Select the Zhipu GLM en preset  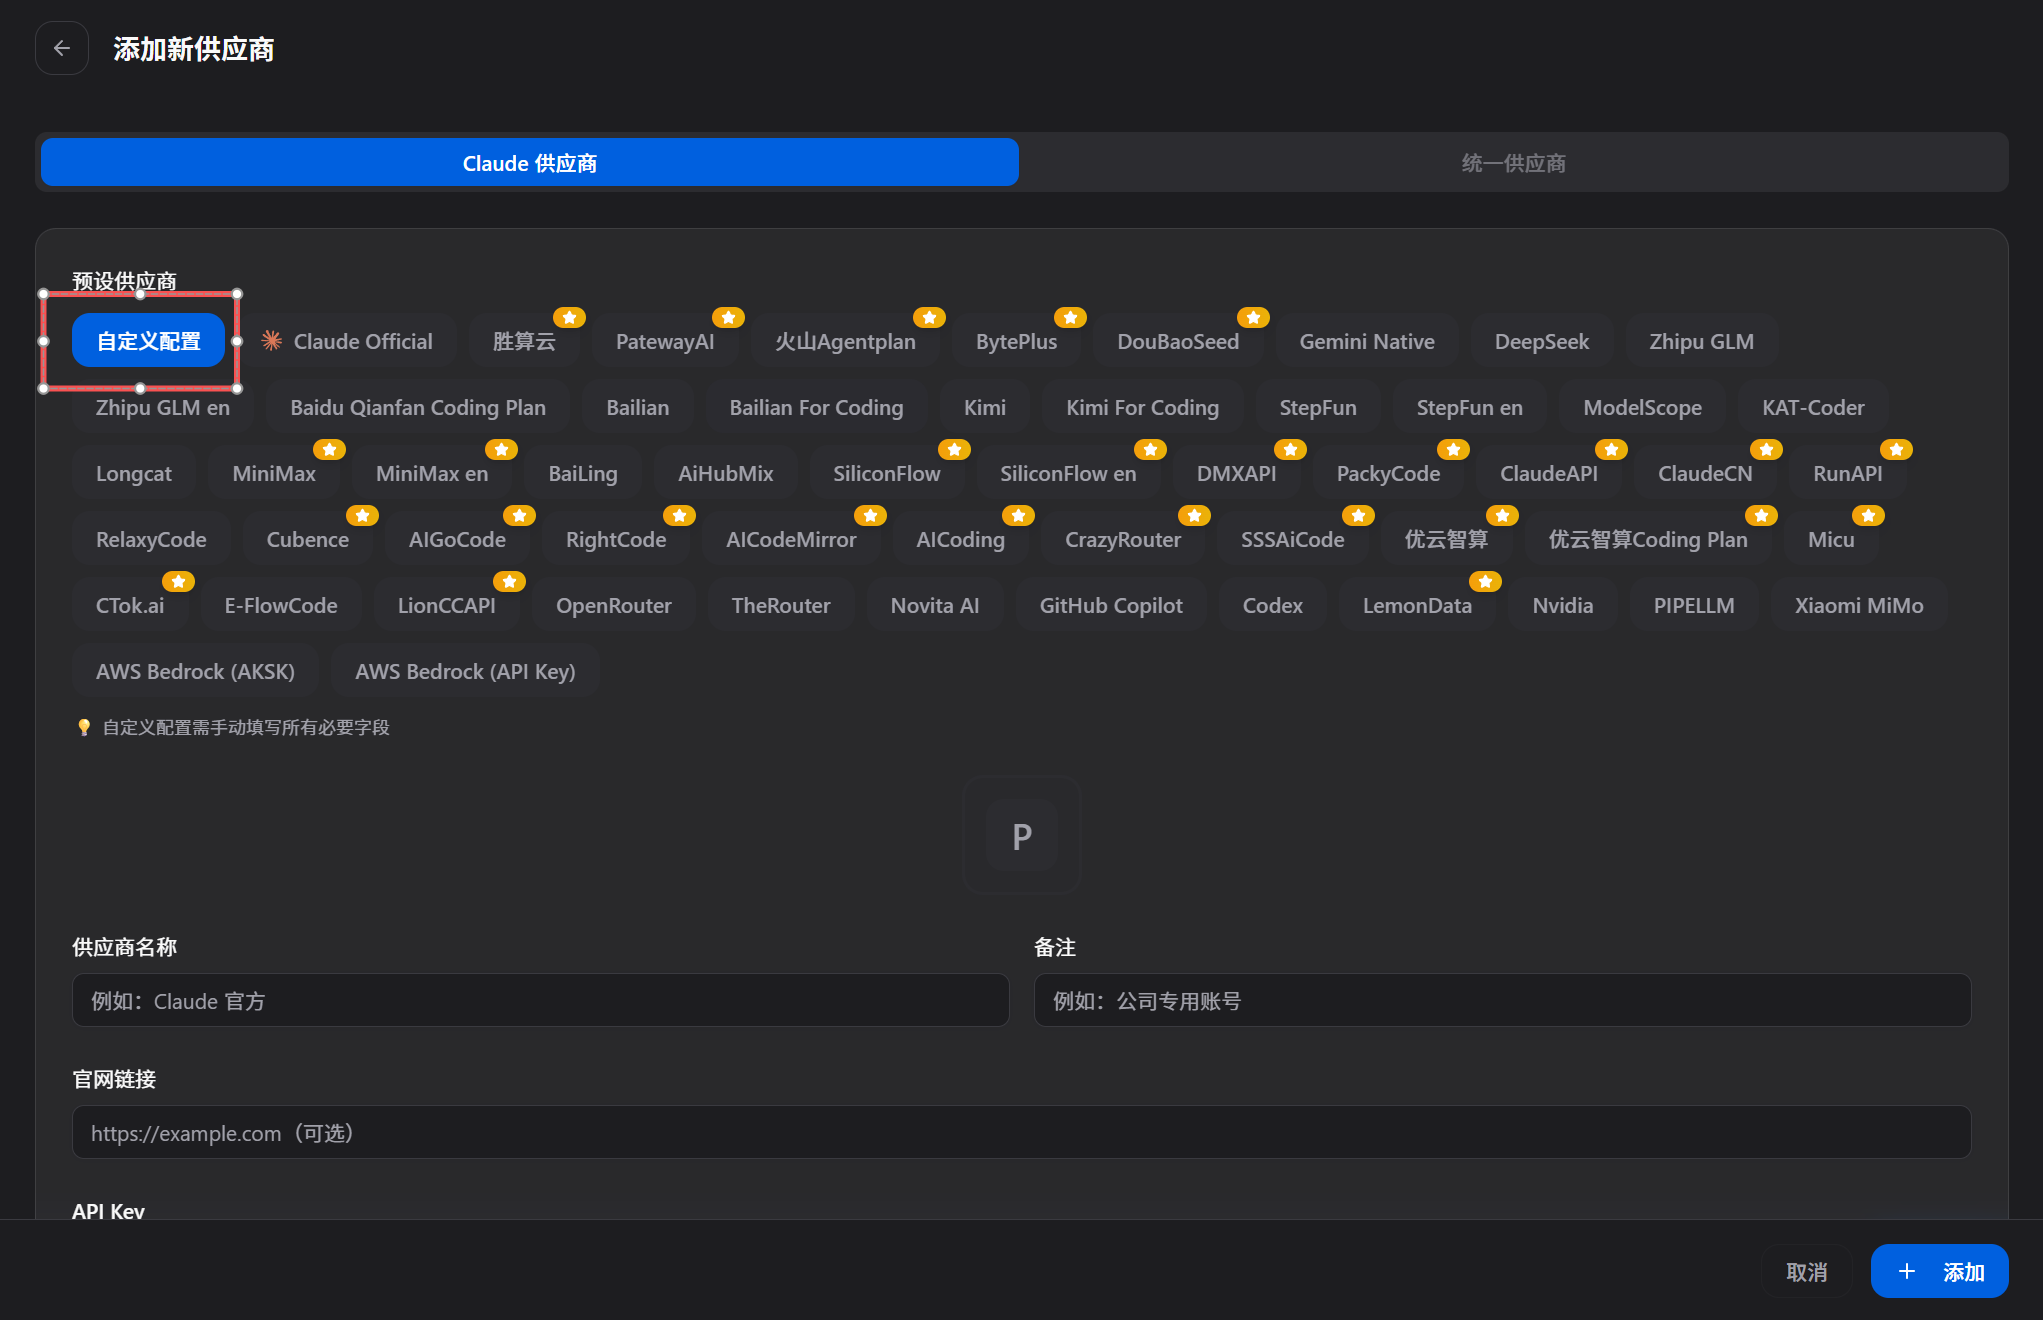click(163, 407)
